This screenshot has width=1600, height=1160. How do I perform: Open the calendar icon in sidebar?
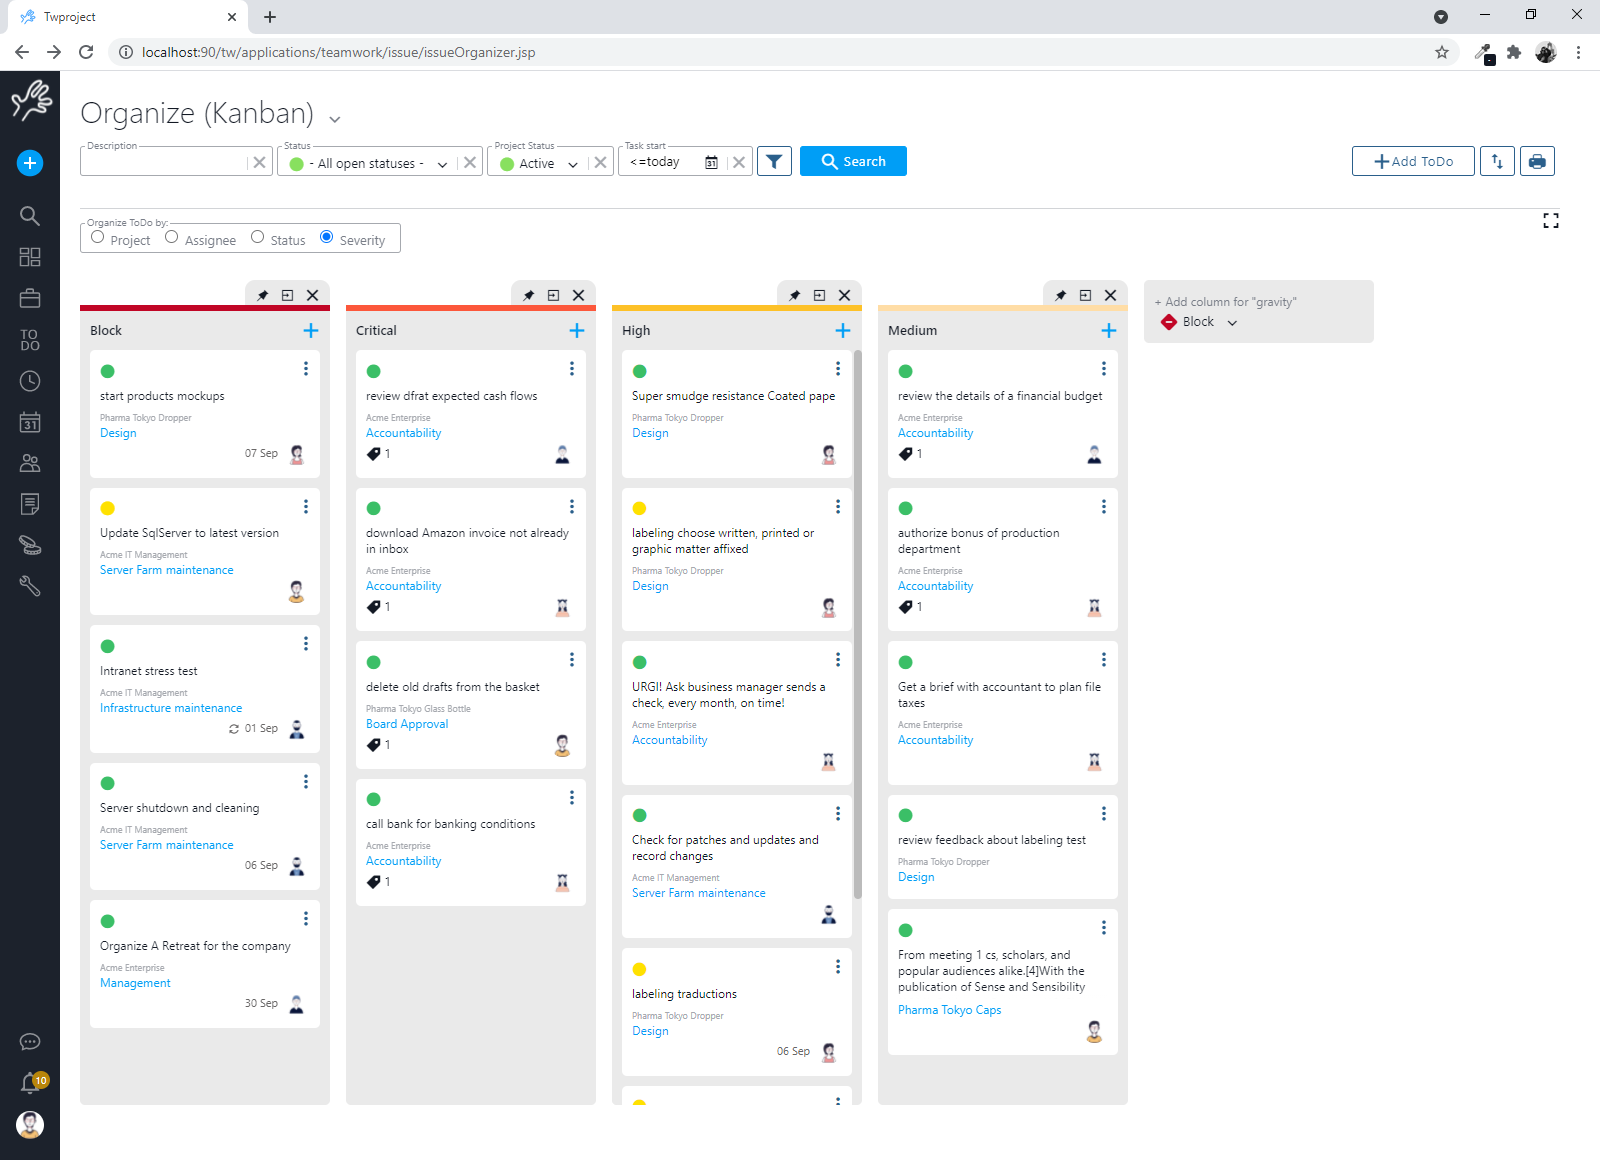coord(30,422)
